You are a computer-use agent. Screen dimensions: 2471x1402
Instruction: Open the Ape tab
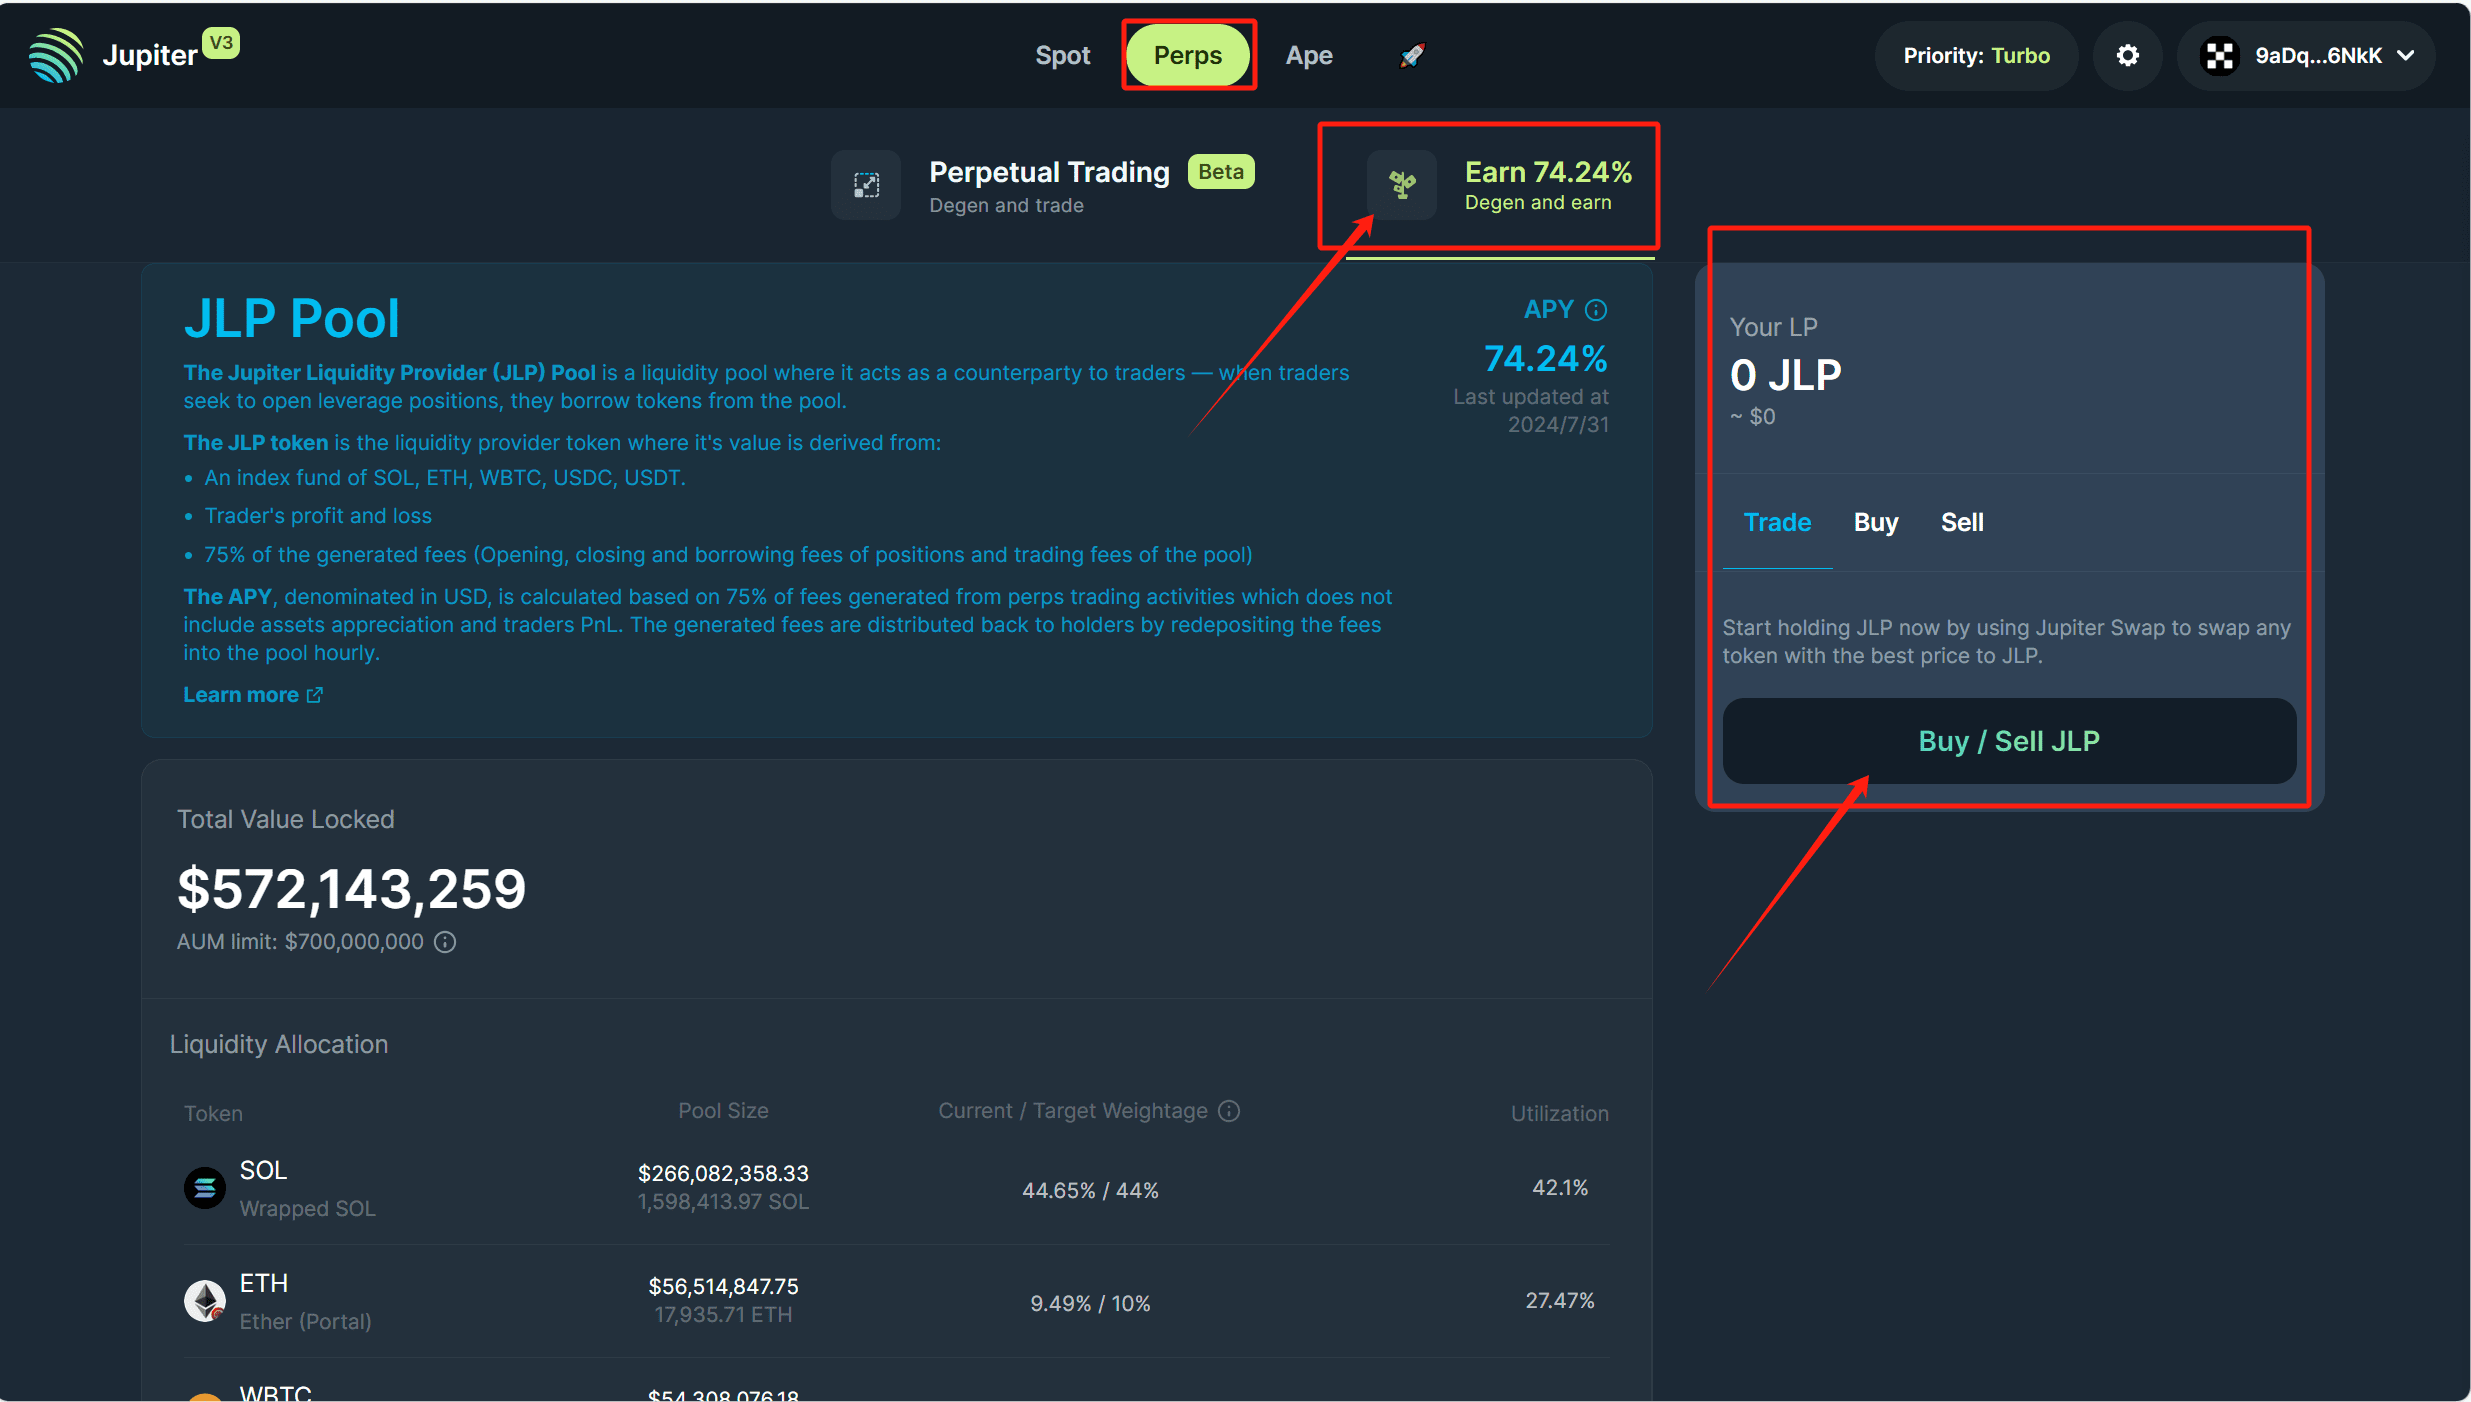(1308, 55)
